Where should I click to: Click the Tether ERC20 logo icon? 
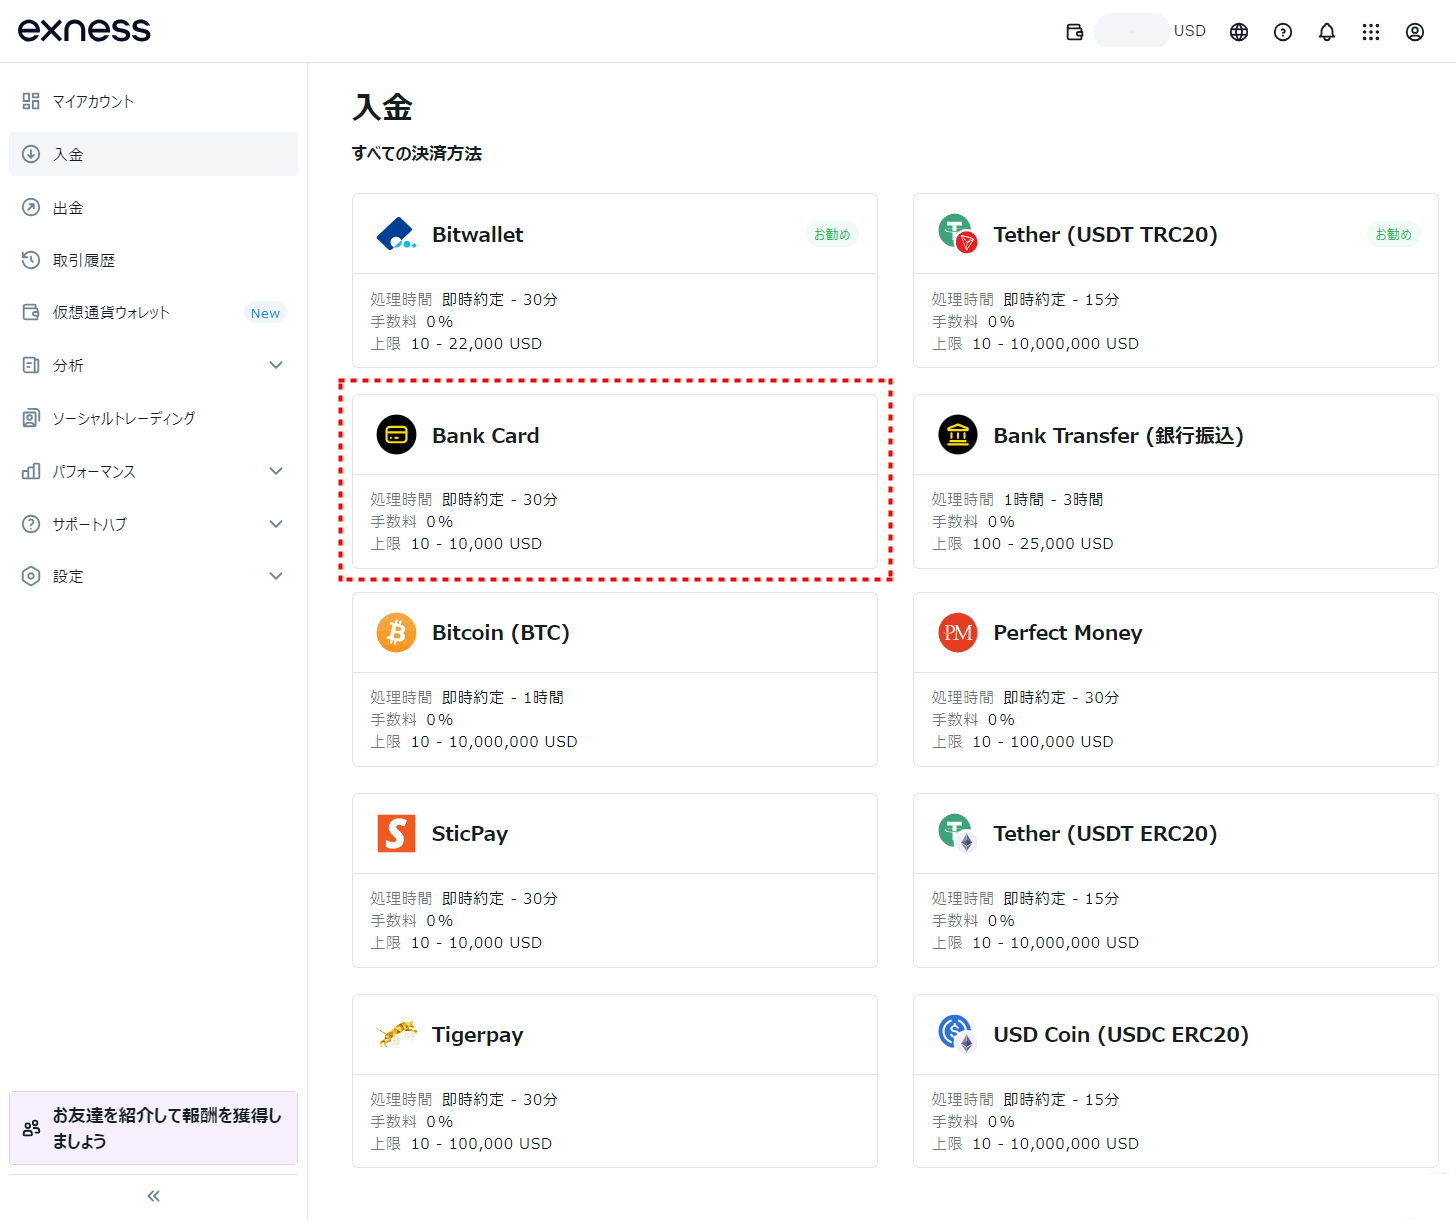[957, 833]
